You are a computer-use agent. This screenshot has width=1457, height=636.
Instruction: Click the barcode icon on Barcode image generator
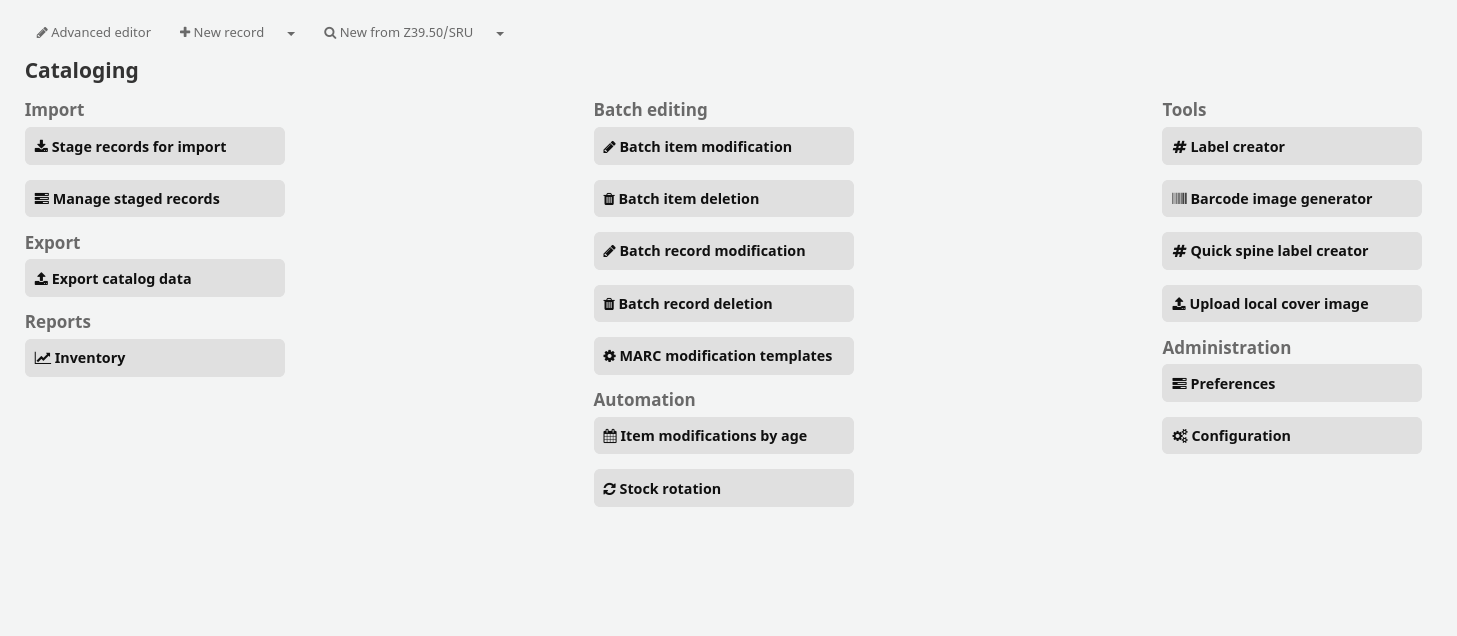(x=1179, y=199)
